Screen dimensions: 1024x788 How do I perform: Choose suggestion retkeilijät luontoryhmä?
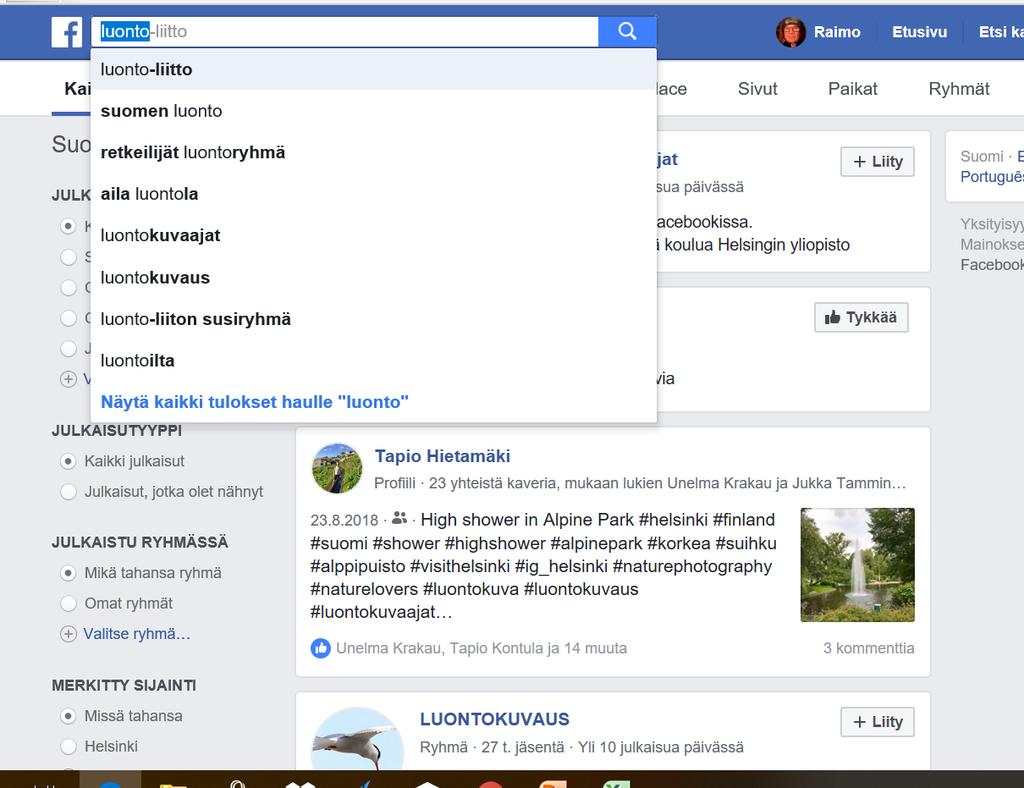tap(374, 153)
